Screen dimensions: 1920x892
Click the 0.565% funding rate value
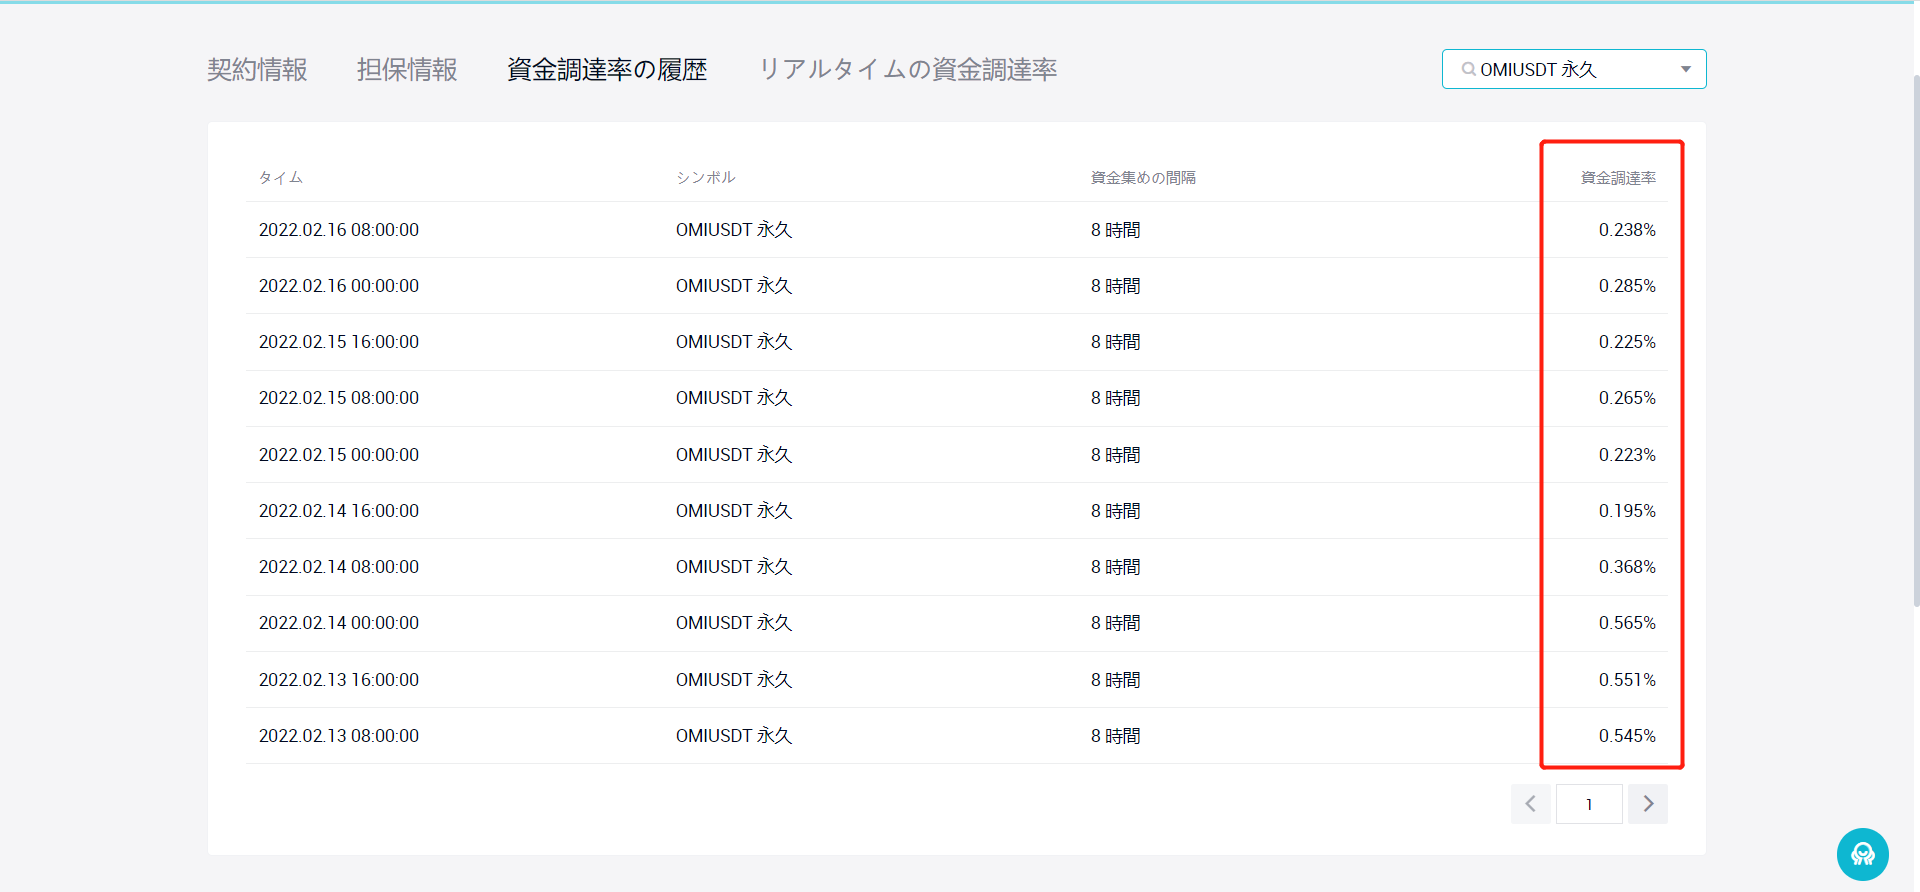coord(1627,623)
